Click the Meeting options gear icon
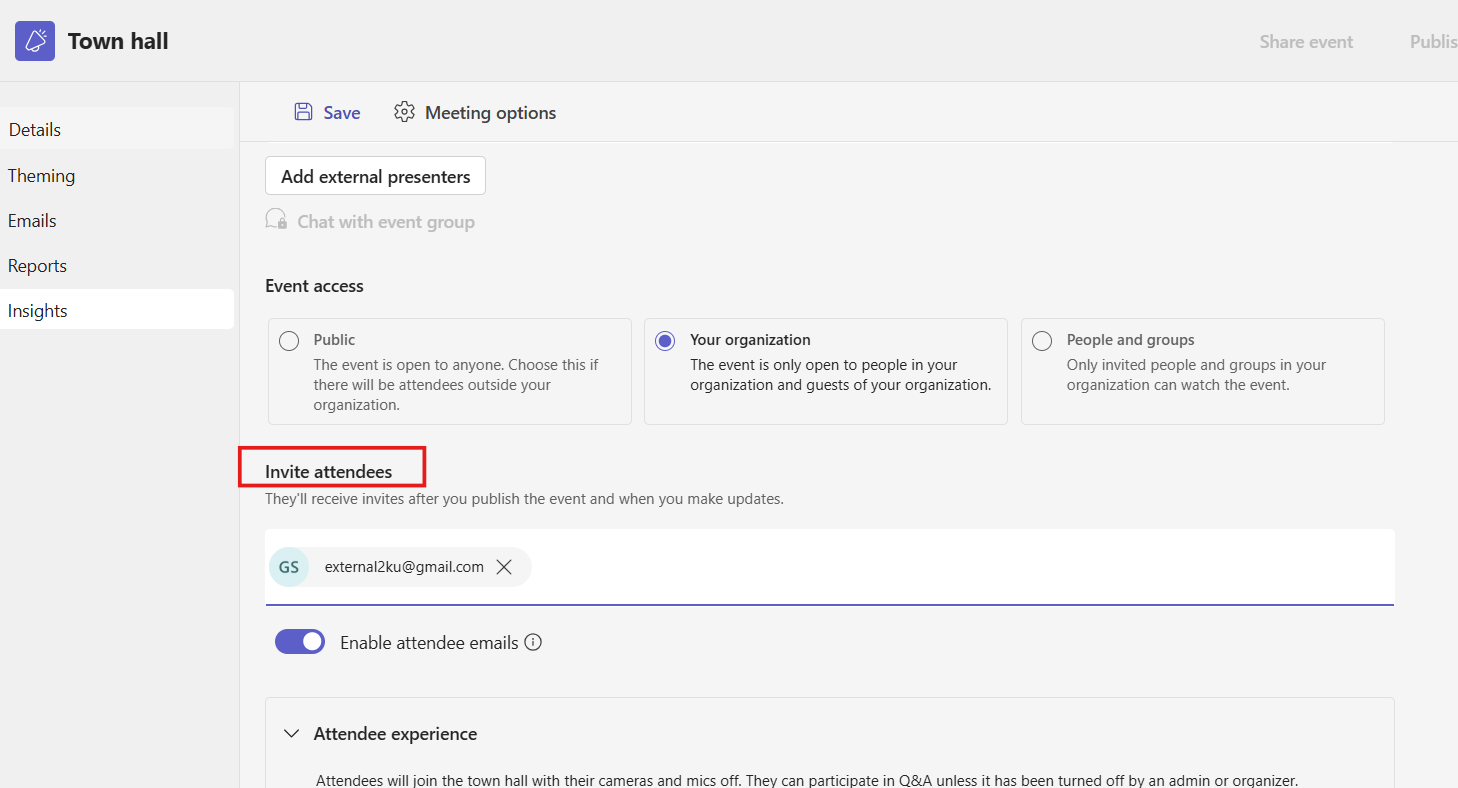 tap(404, 112)
